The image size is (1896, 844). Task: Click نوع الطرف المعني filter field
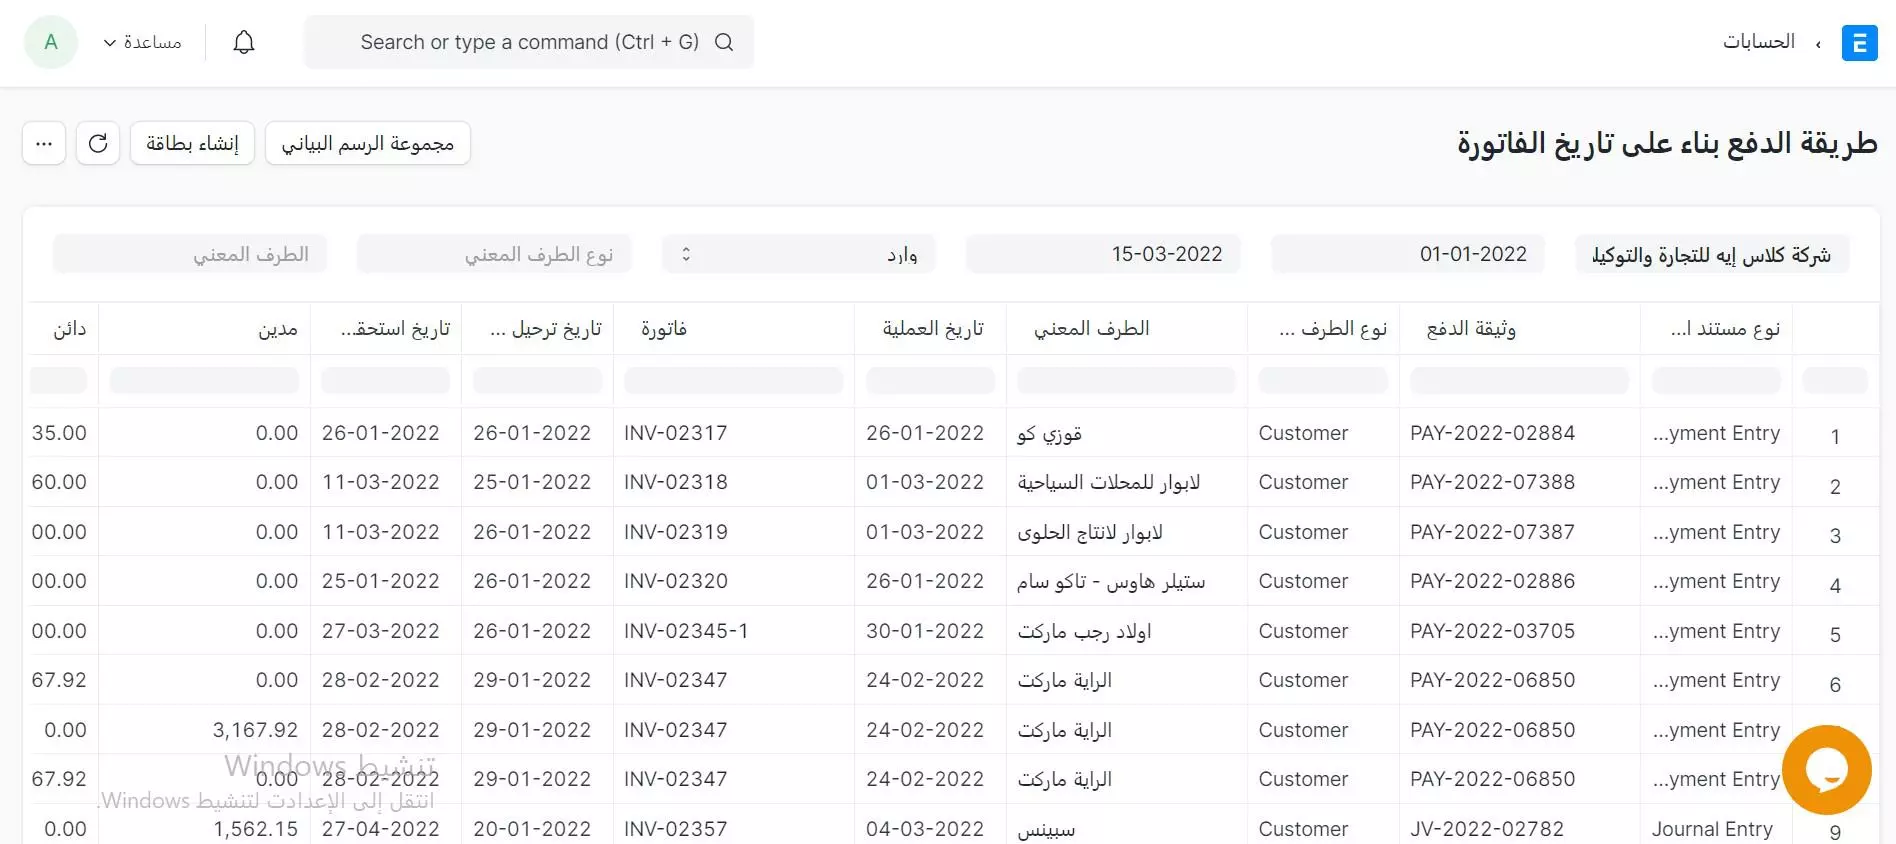coord(494,254)
